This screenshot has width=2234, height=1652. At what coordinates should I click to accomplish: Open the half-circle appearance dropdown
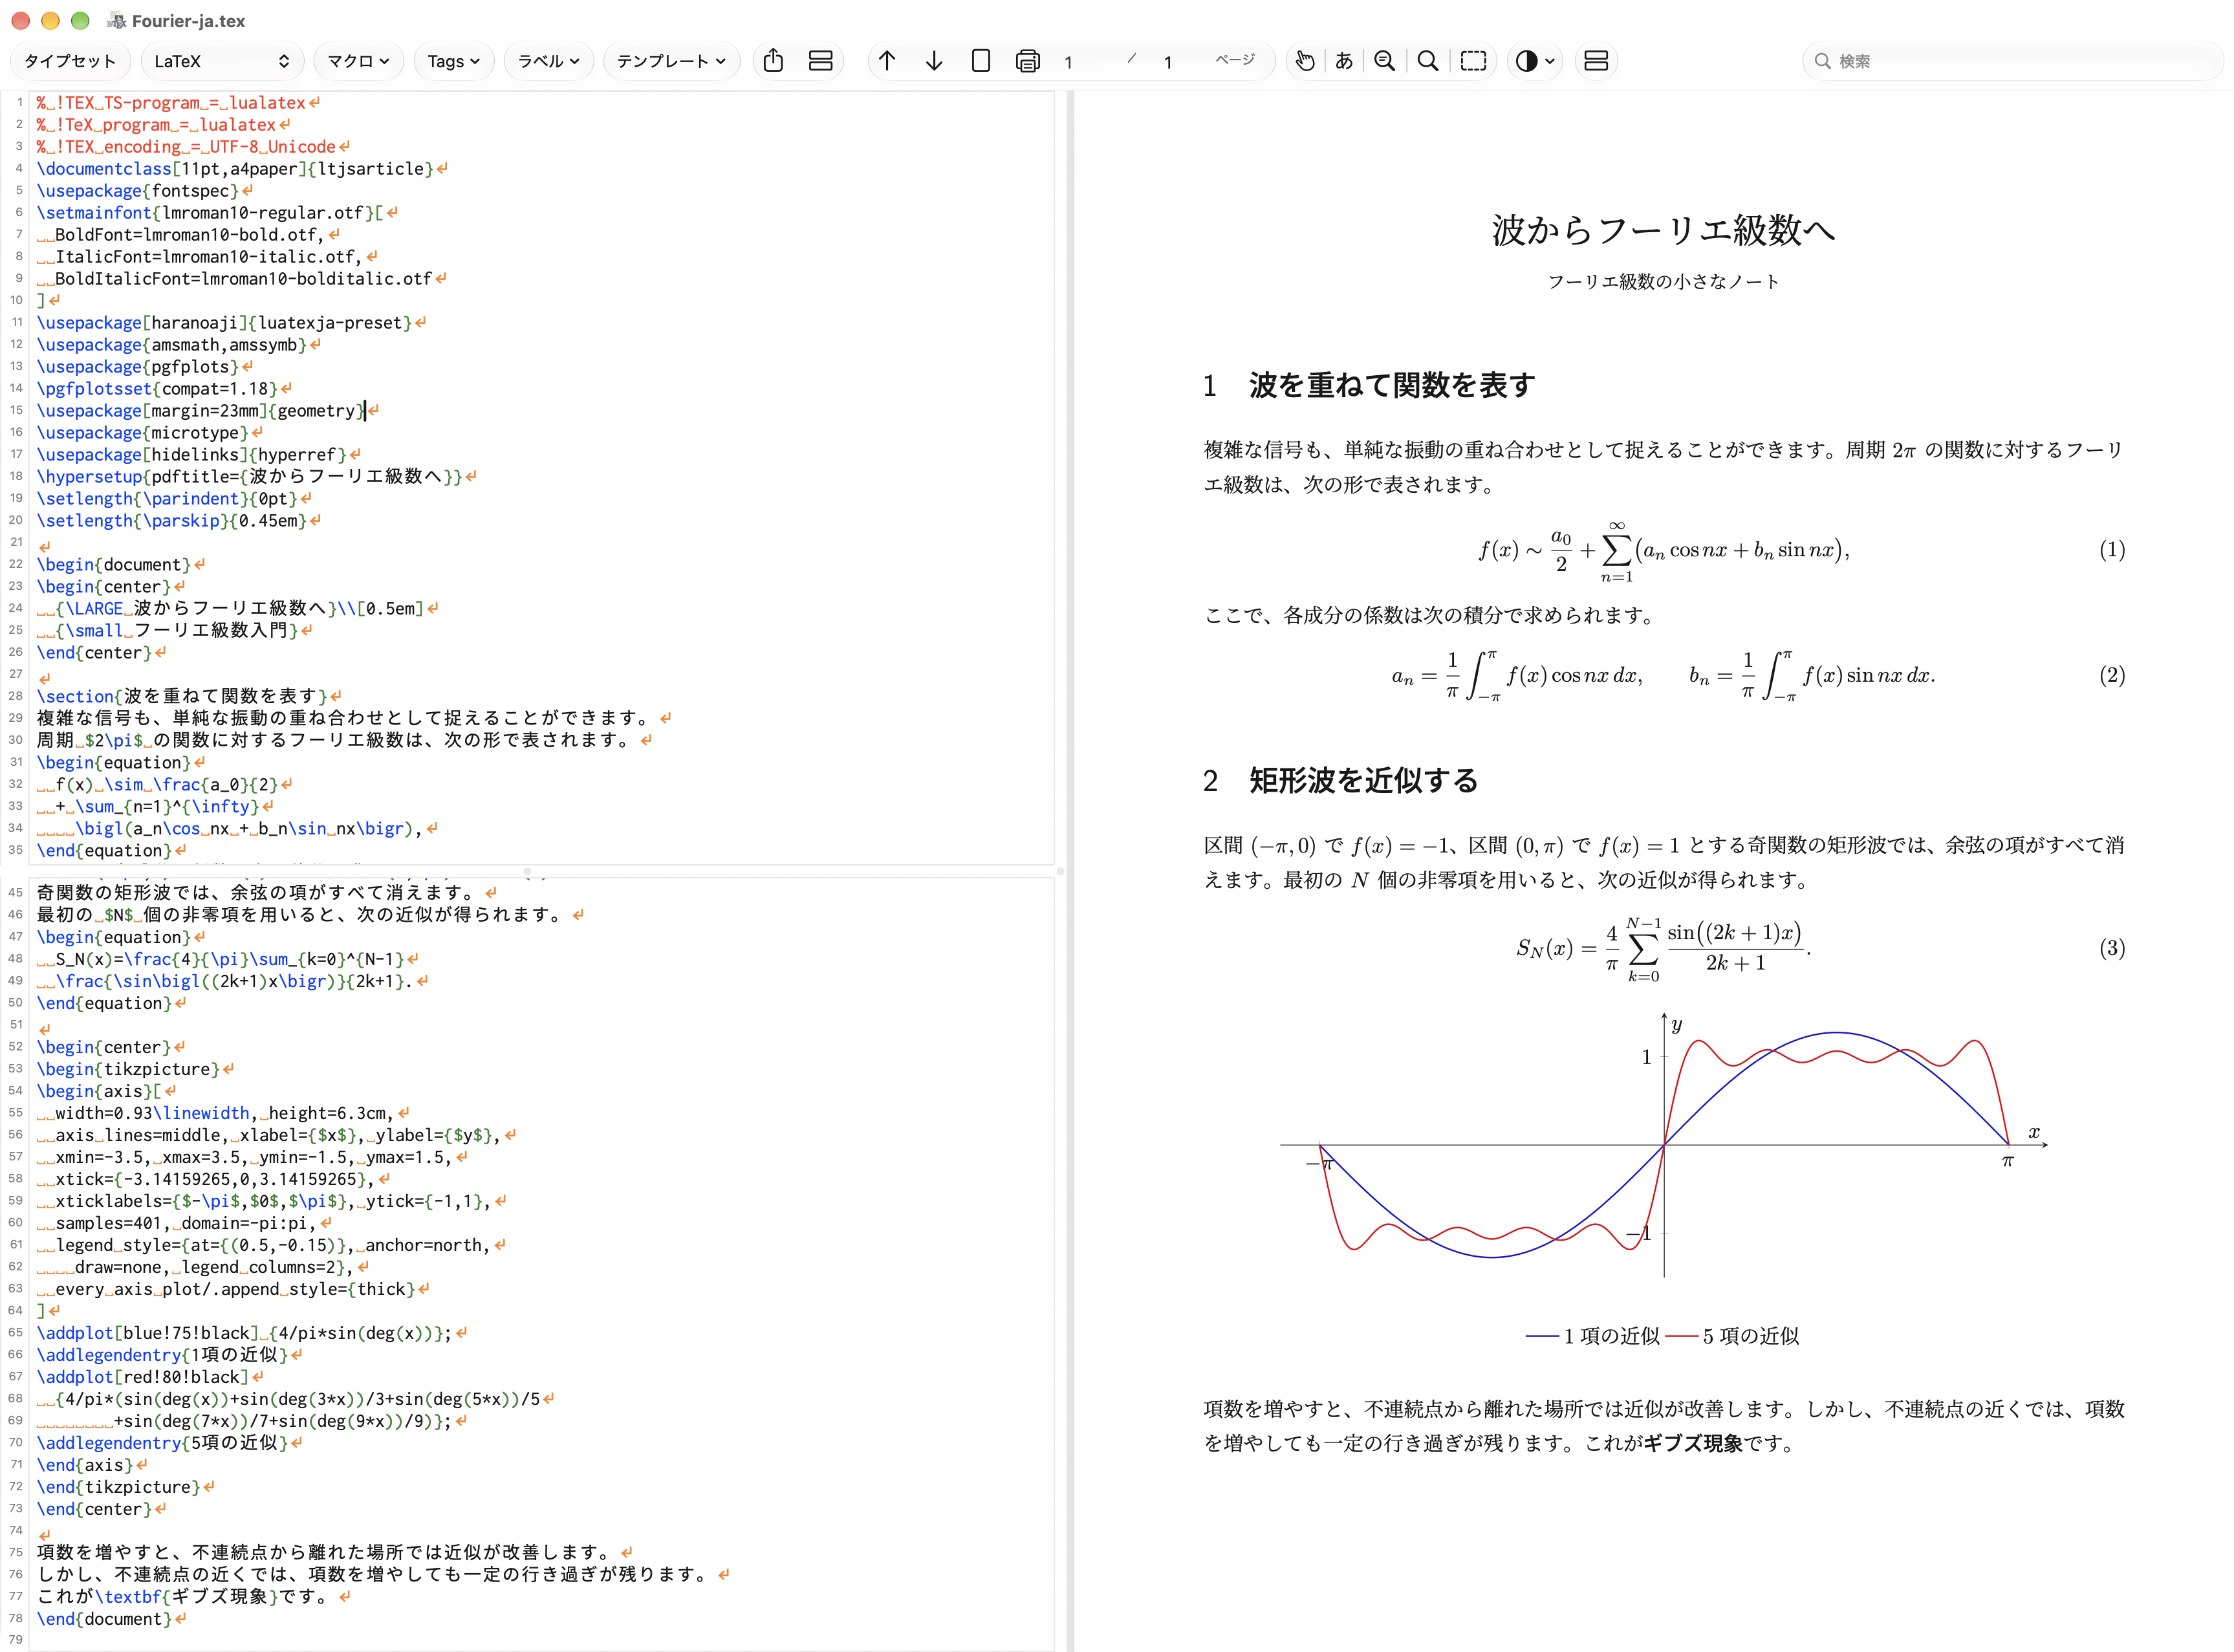coord(1535,61)
